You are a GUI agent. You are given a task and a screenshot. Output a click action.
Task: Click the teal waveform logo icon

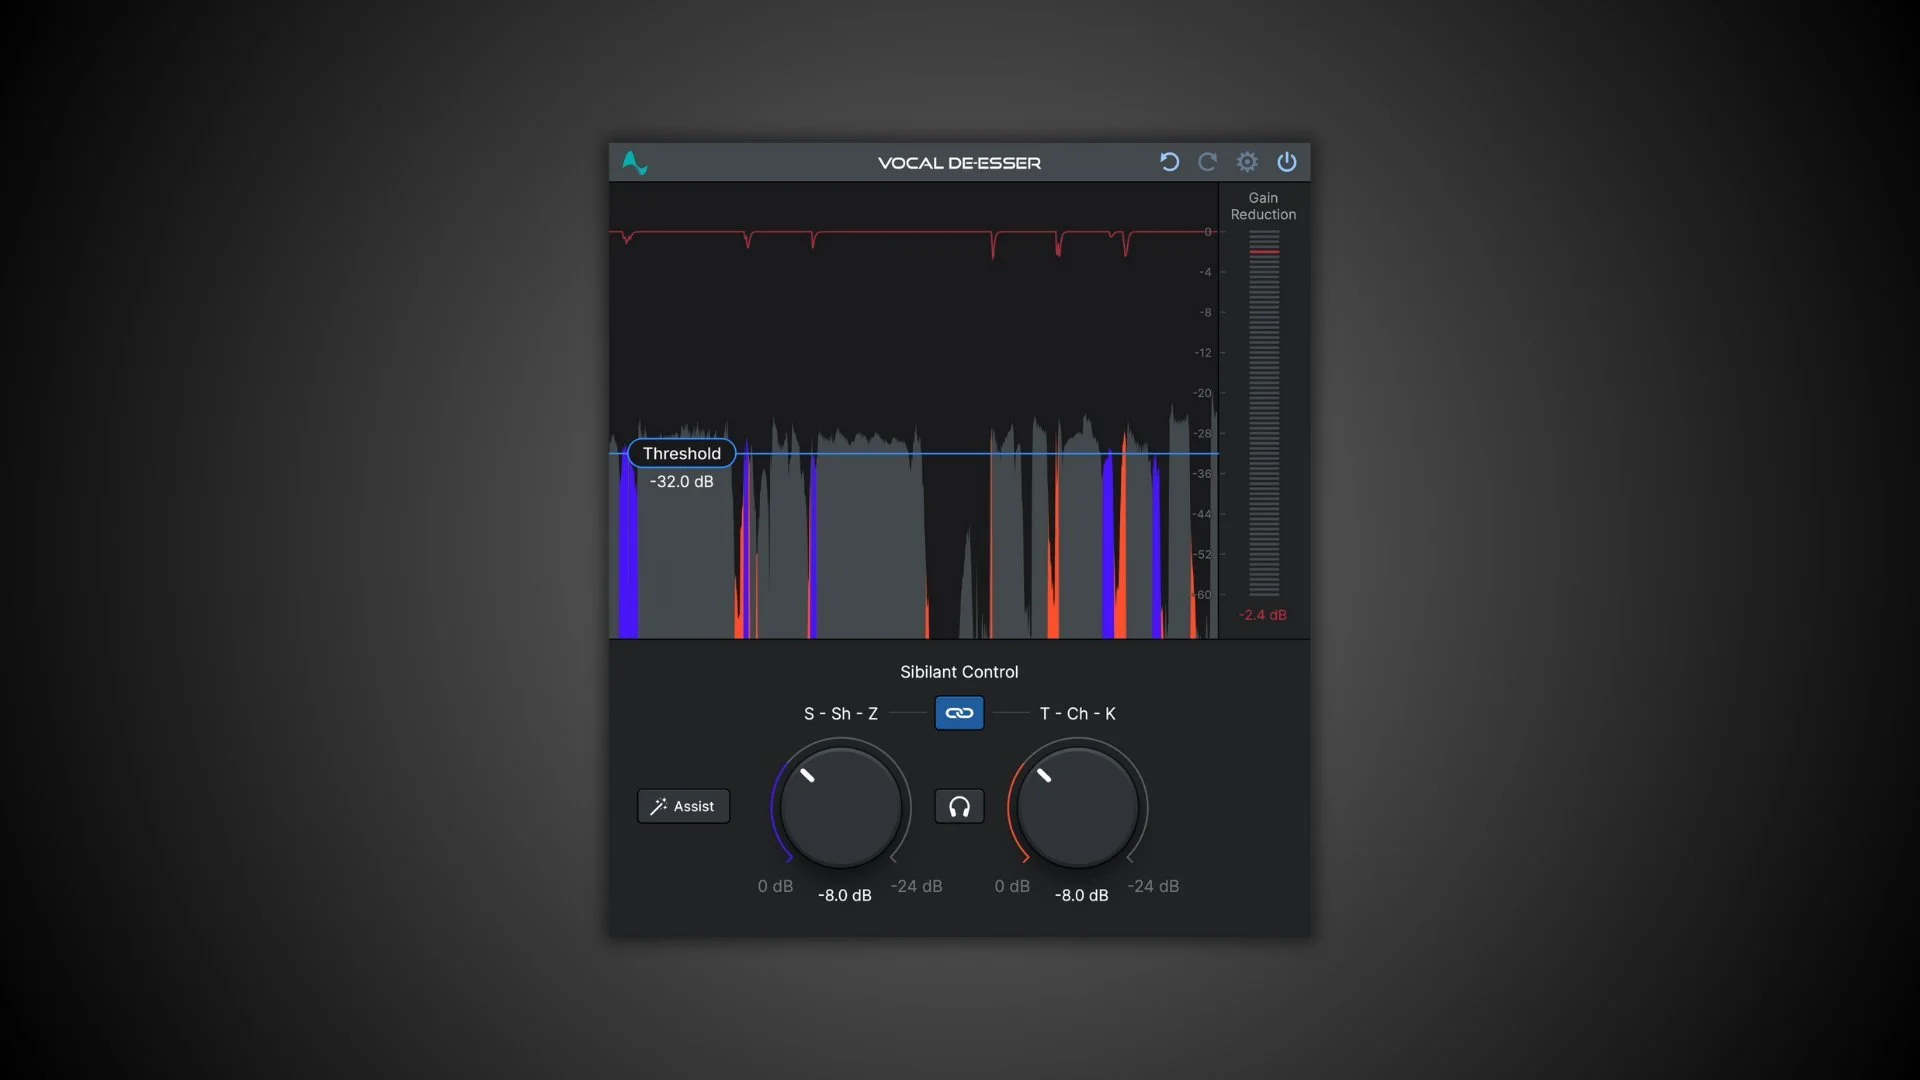pyautogui.click(x=635, y=162)
